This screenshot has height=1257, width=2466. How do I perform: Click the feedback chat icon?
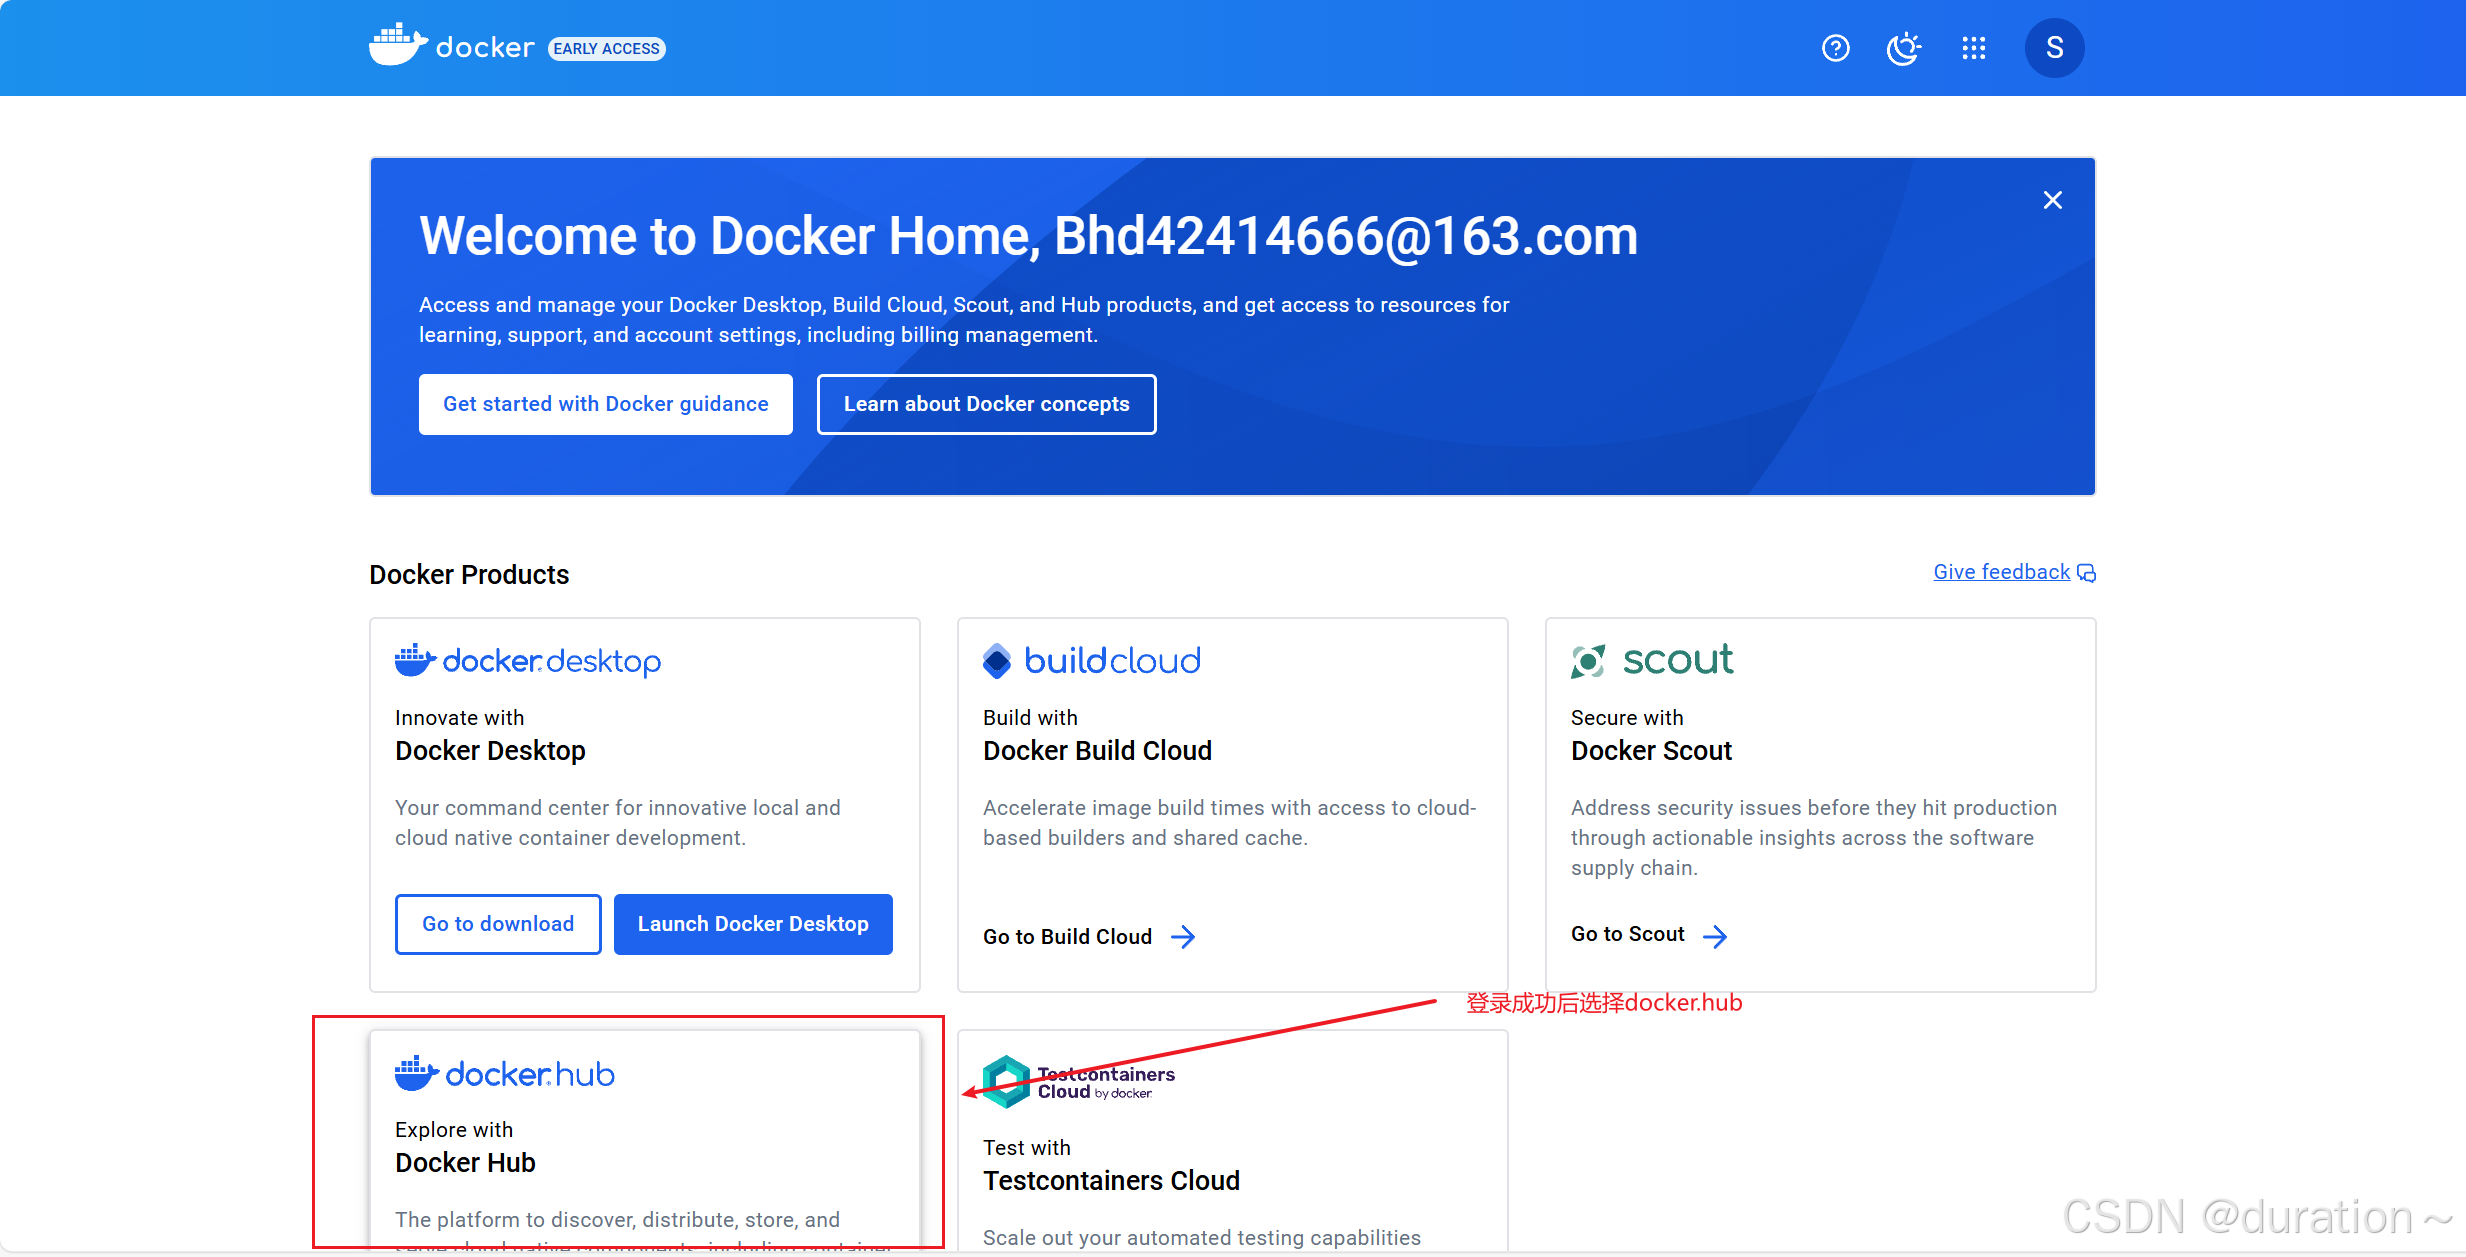(x=2086, y=573)
